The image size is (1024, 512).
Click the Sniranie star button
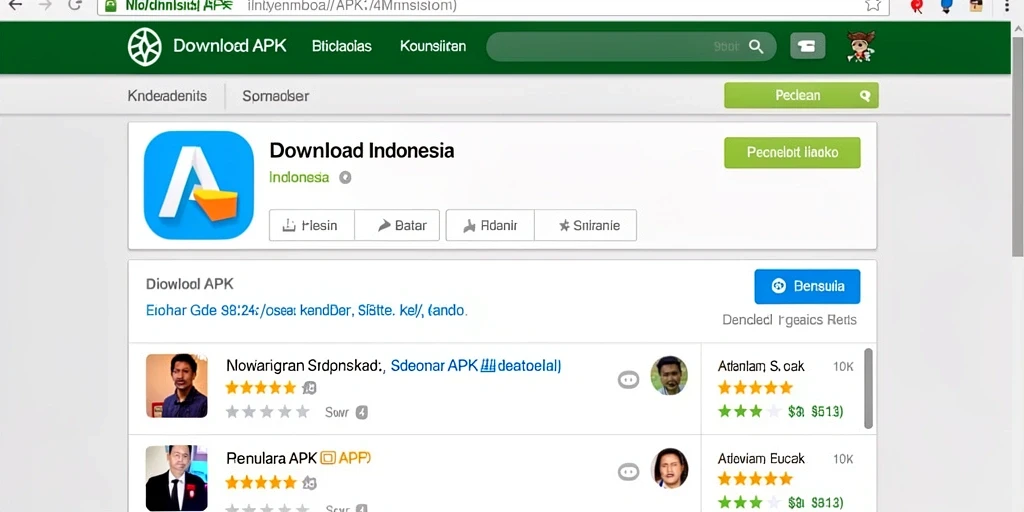(585, 225)
